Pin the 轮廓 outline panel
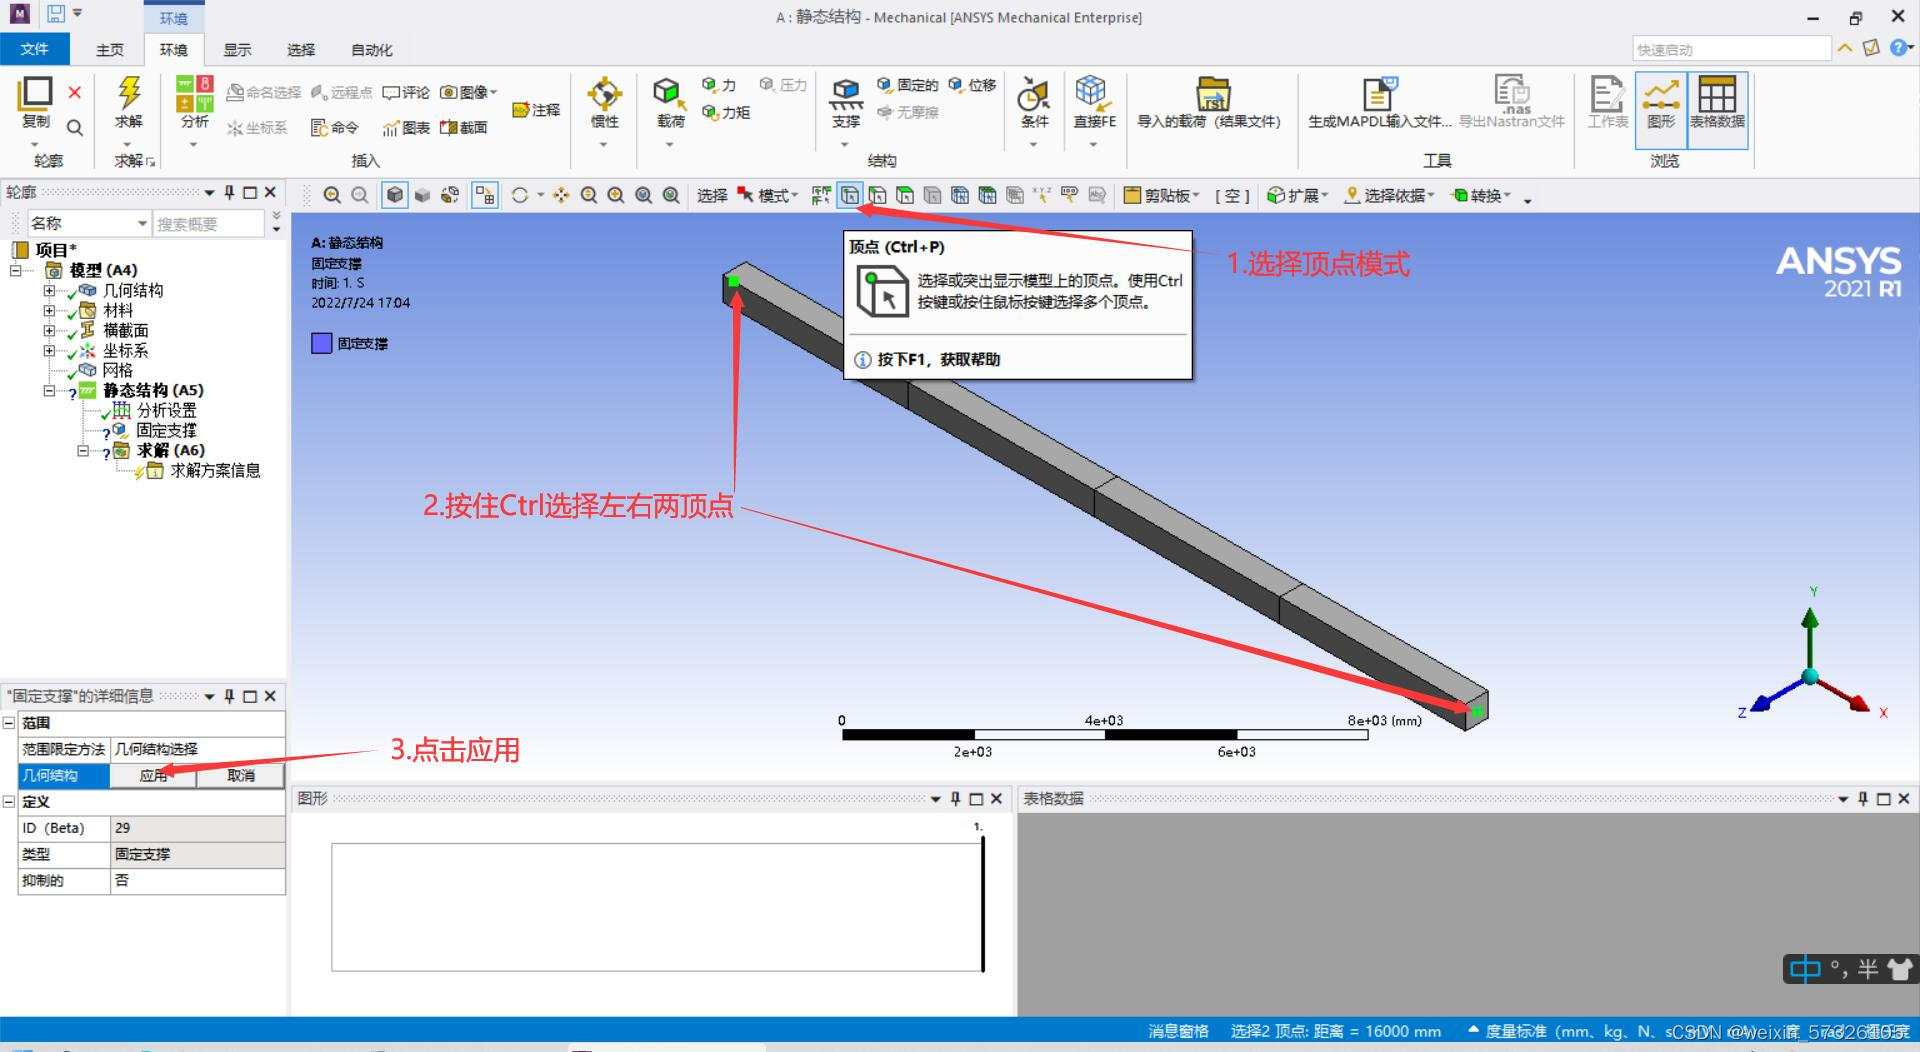This screenshot has width=1920, height=1052. coord(230,192)
